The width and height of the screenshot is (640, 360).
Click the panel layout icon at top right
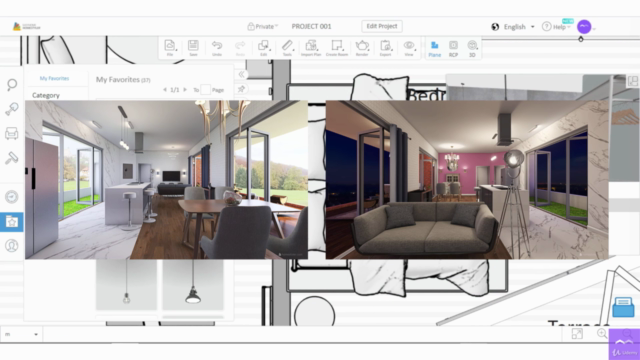point(633,81)
